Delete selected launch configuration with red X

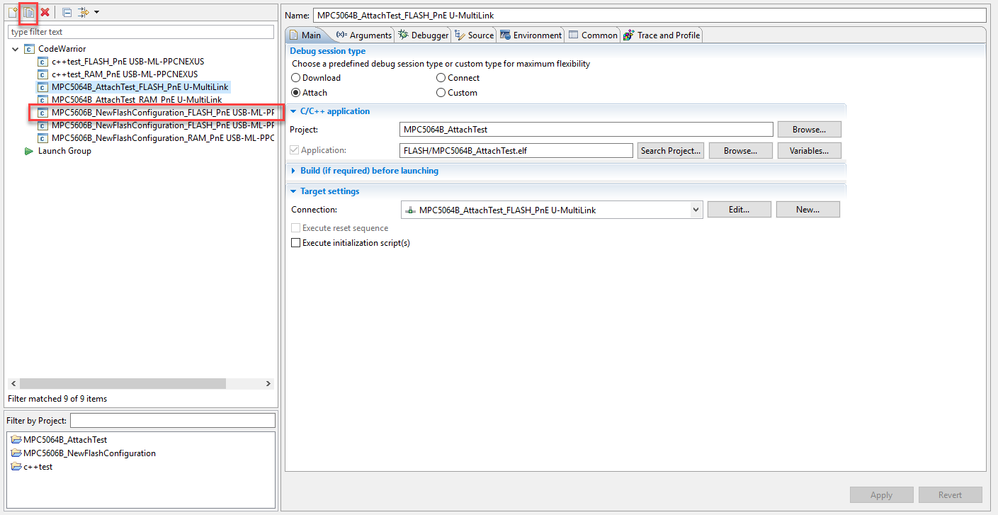click(x=45, y=12)
